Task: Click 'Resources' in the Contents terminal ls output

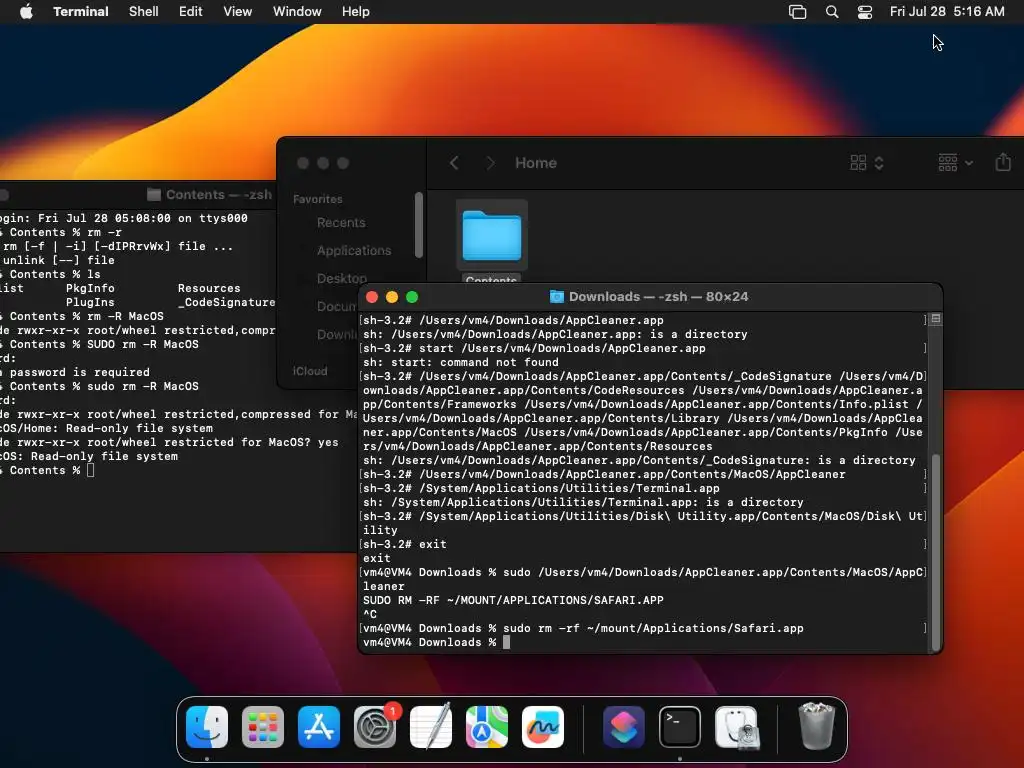Action: pyautogui.click(x=209, y=288)
